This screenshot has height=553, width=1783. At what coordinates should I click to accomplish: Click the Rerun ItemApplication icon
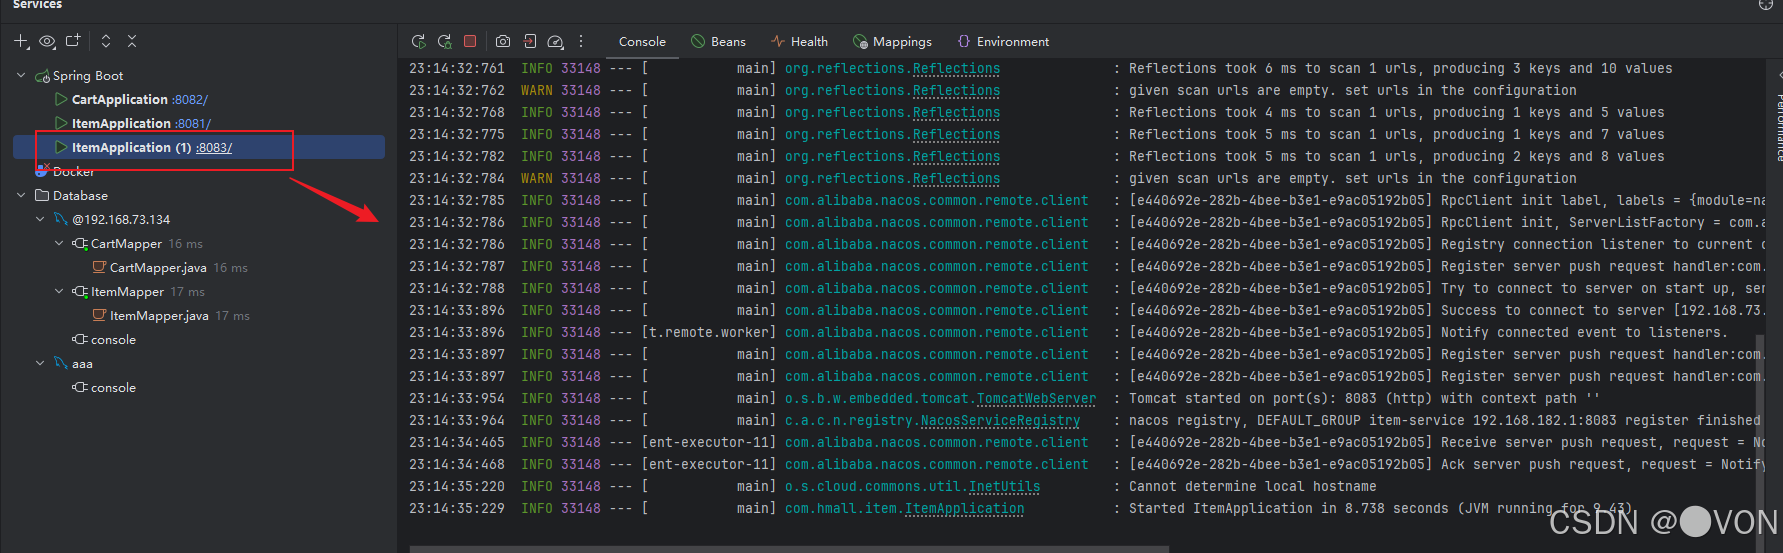pyautogui.click(x=418, y=42)
